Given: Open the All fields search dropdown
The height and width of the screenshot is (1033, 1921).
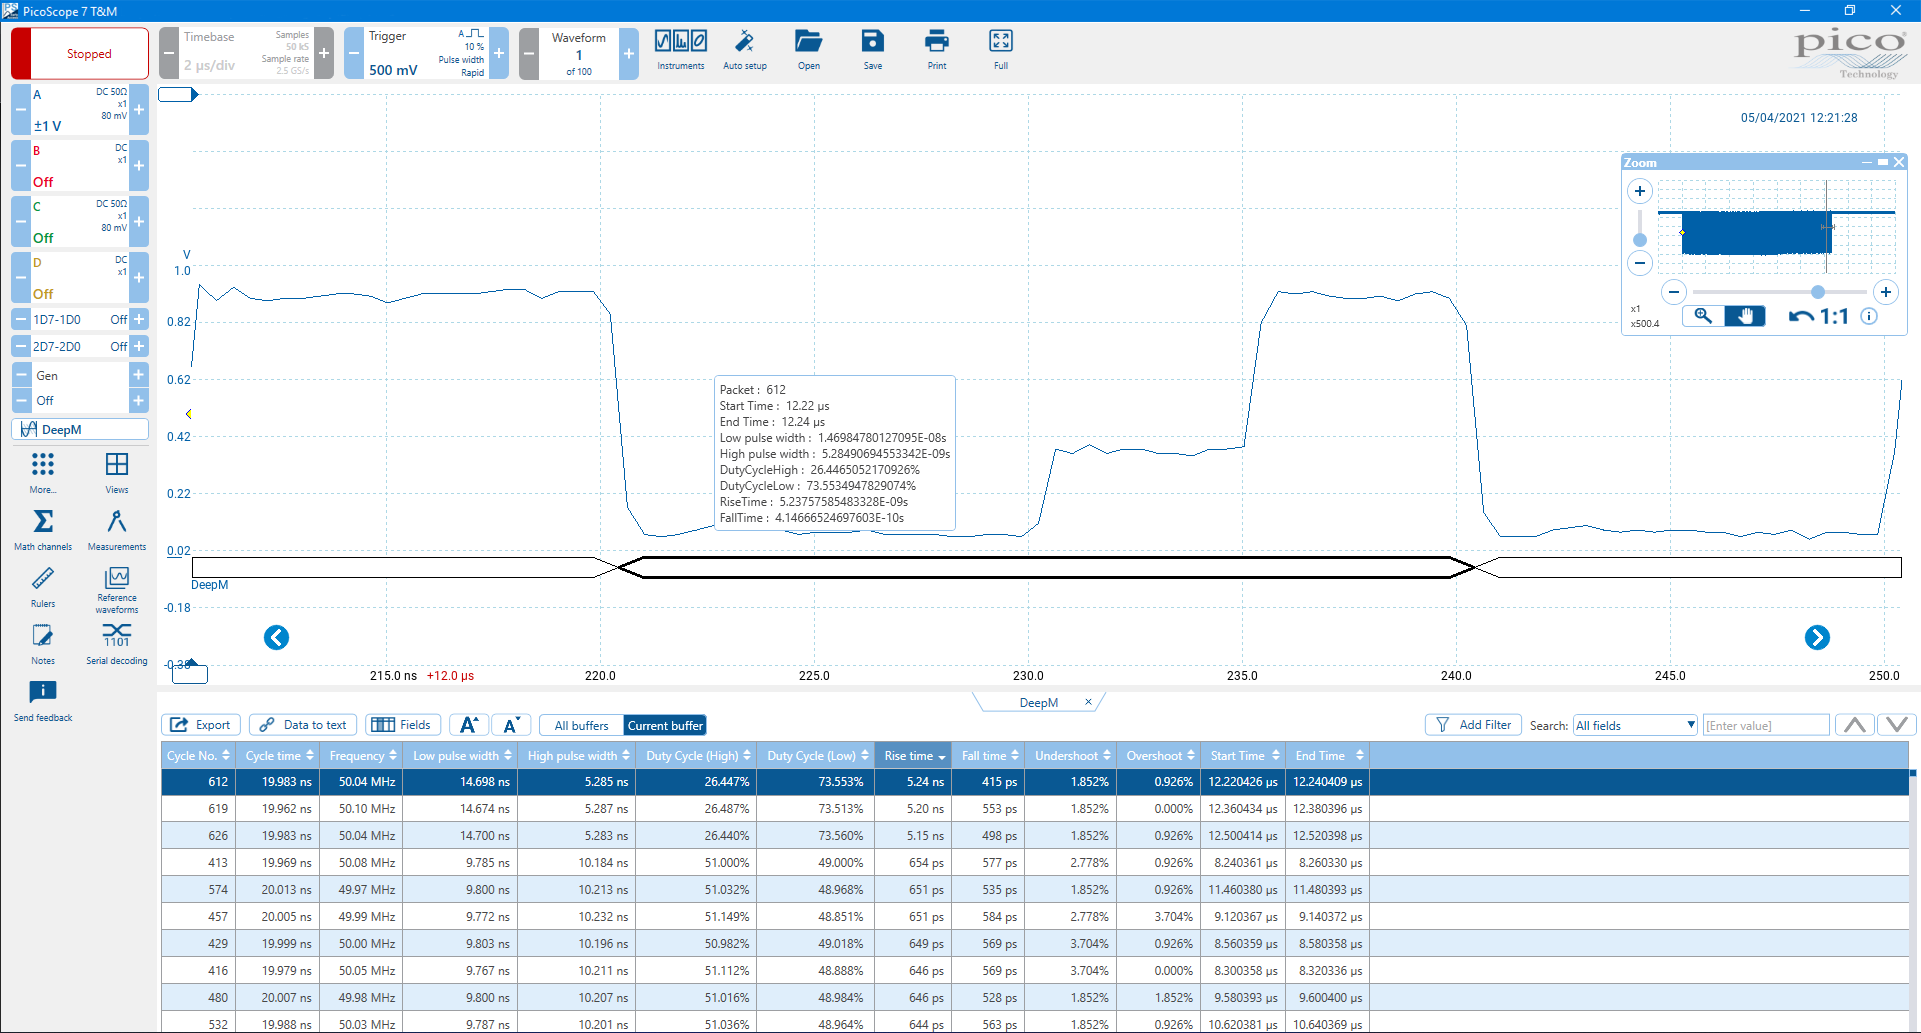Looking at the screenshot, I should pyautogui.click(x=1635, y=725).
